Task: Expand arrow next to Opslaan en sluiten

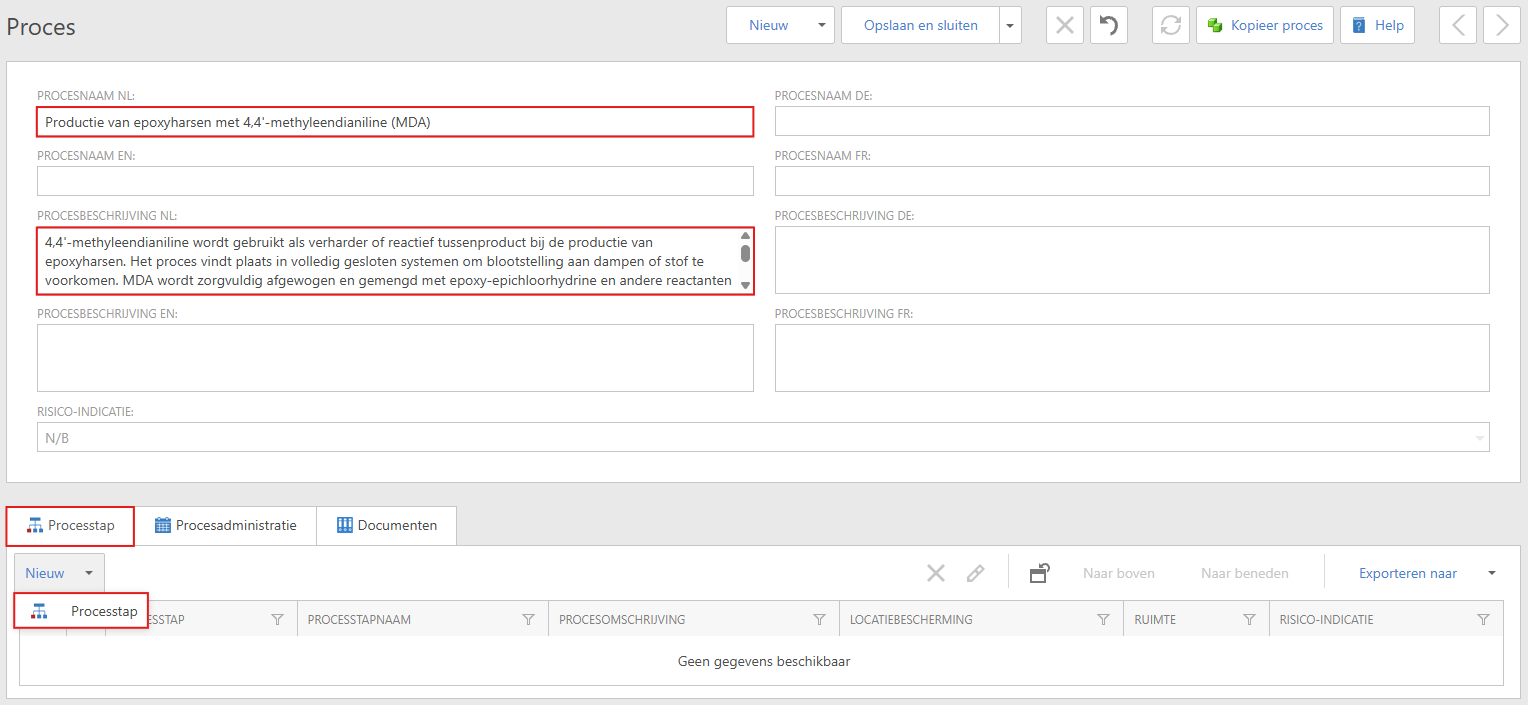Action: (x=1010, y=26)
